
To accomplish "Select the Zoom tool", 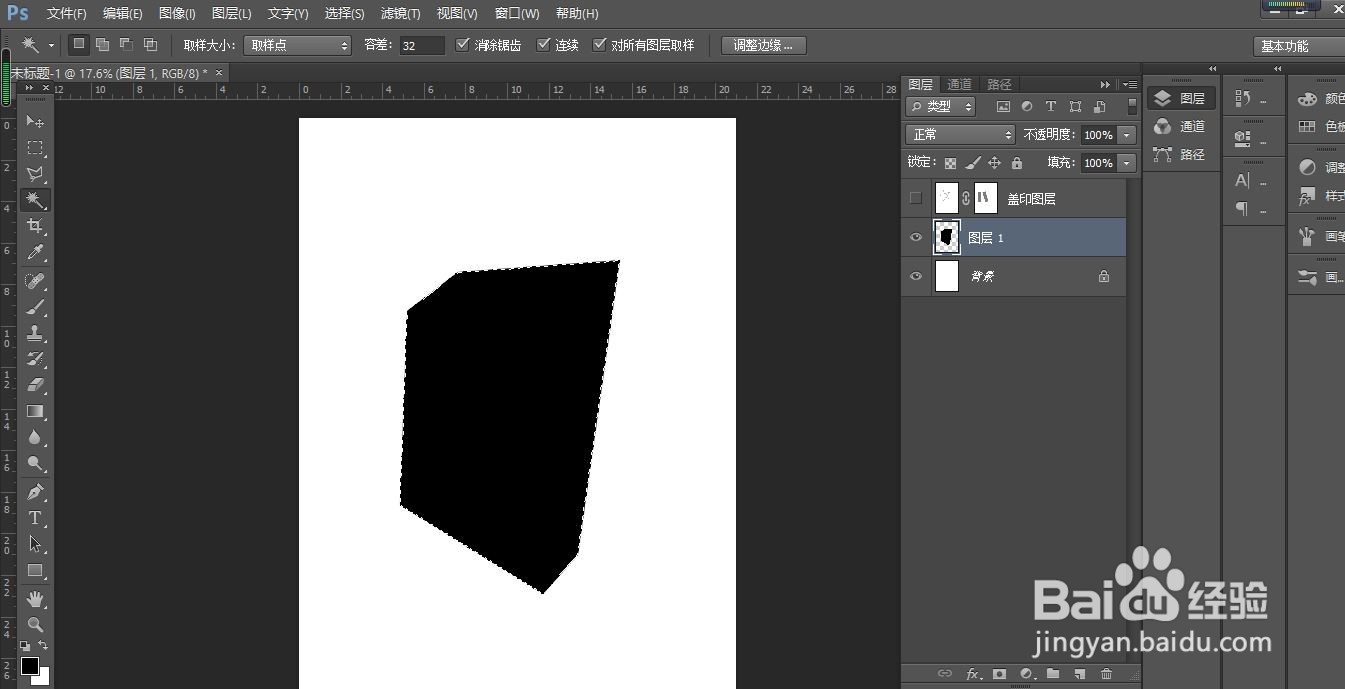I will 35,625.
